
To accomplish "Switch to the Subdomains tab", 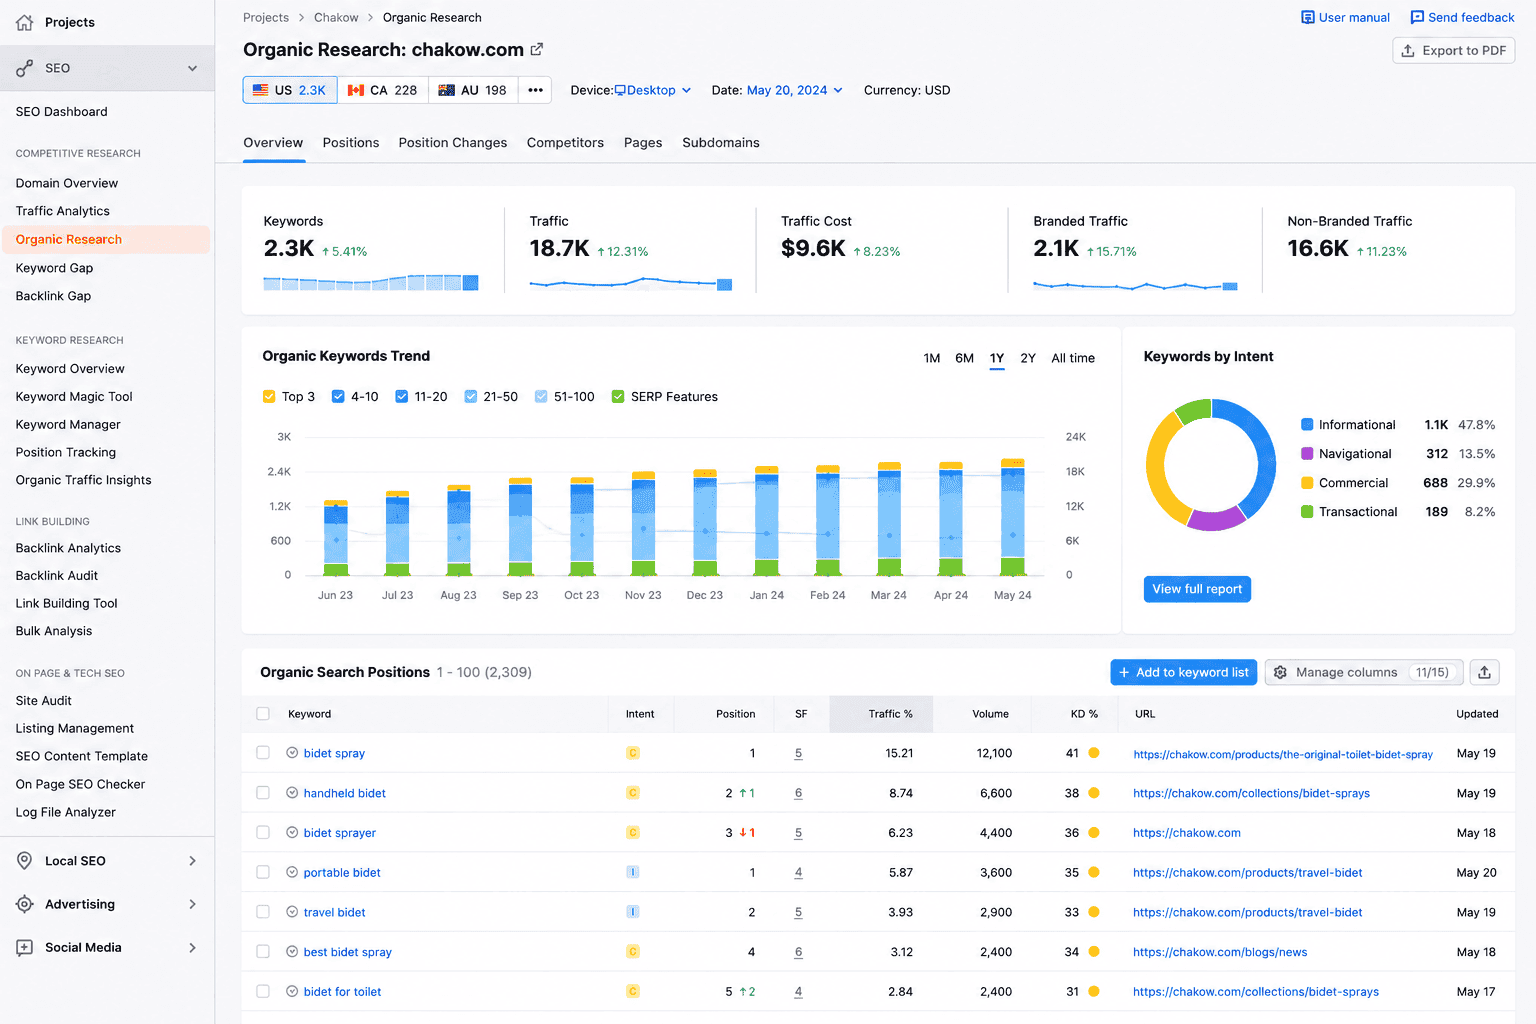I will (x=721, y=143).
